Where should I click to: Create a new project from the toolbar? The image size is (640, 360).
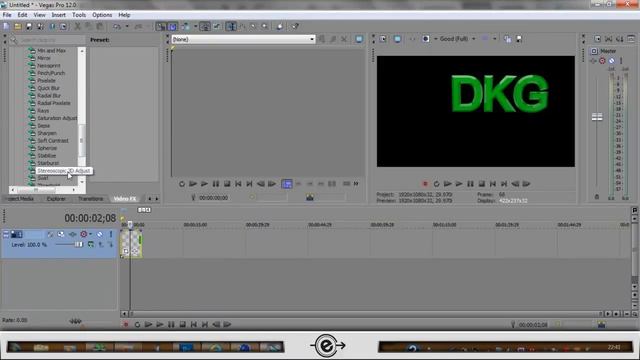tap(6, 27)
